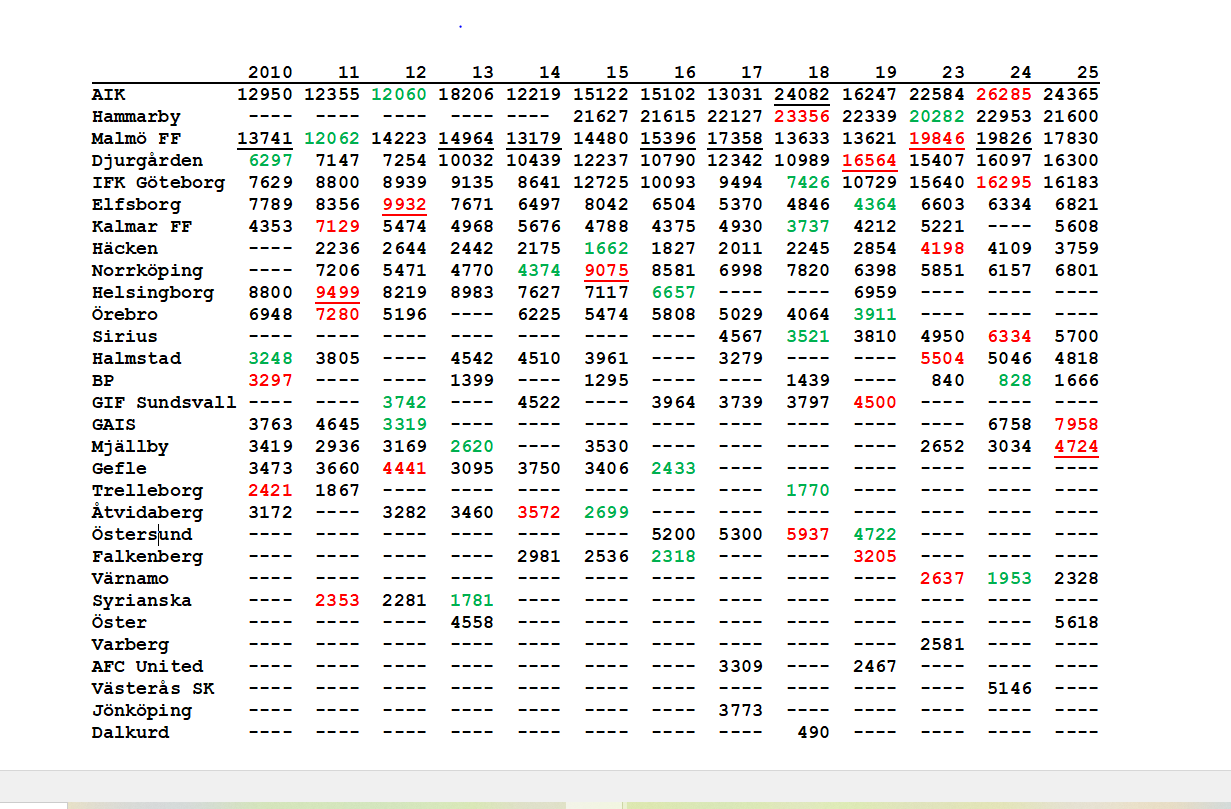This screenshot has height=809, width=1231.
Task: Click Norrköping's underlined red 9075 value
Action: click(x=607, y=271)
